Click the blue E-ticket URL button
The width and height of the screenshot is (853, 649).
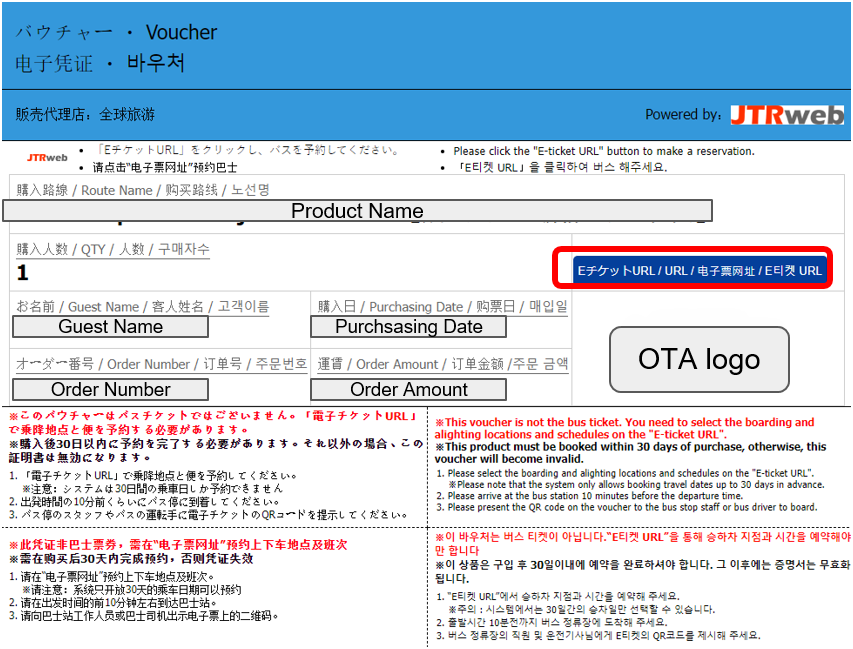699,270
